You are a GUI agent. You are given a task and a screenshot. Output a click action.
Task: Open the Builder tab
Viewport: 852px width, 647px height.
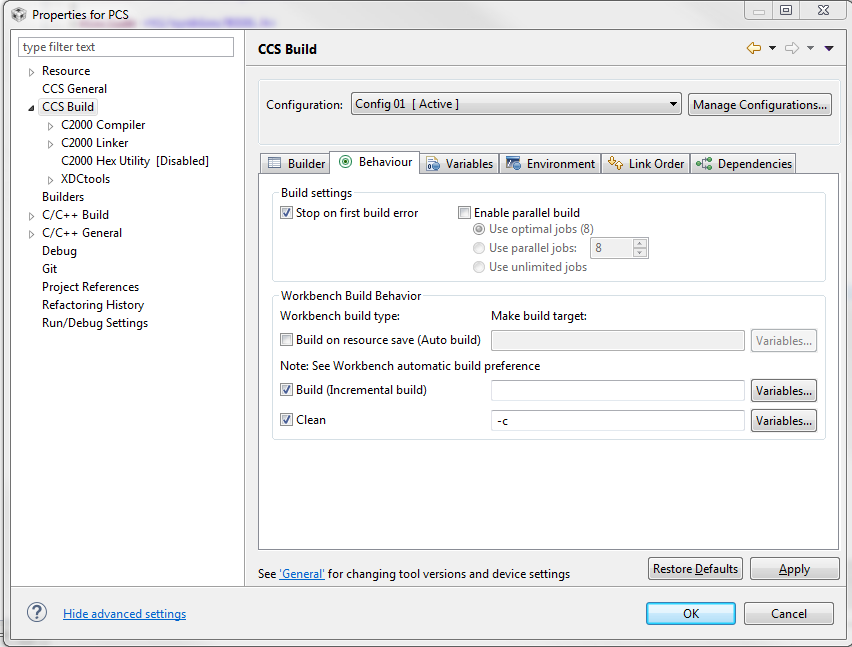(x=296, y=164)
